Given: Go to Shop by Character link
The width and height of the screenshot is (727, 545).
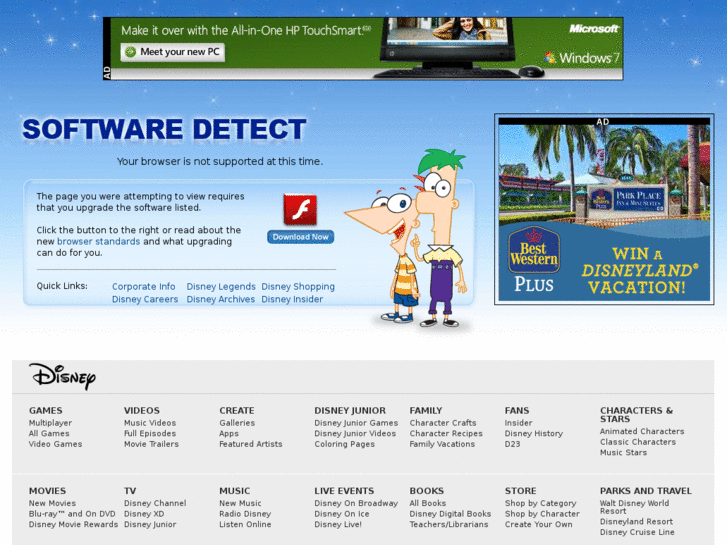Looking at the screenshot, I should pos(542,514).
